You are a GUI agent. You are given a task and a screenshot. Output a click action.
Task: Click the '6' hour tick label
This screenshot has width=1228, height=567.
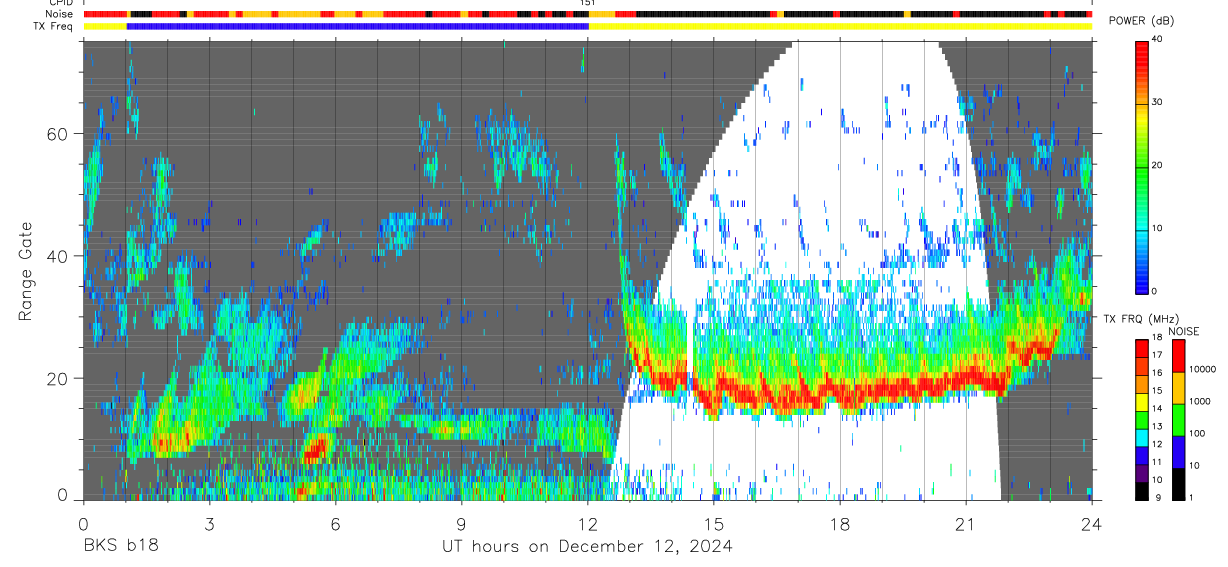(335, 524)
